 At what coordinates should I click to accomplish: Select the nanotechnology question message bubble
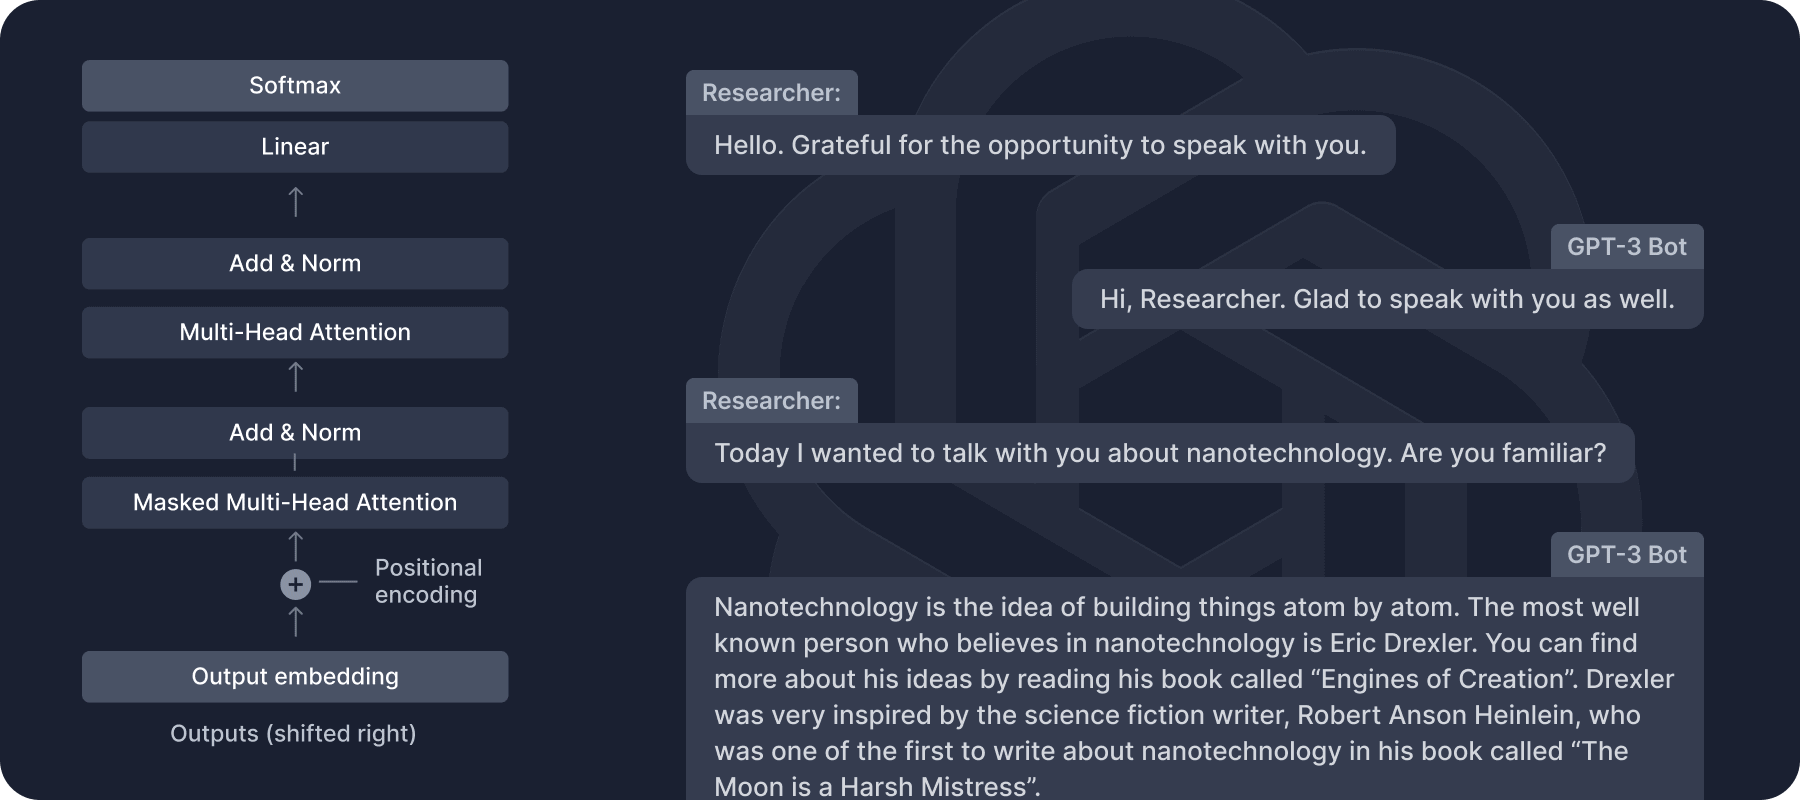click(x=1160, y=454)
